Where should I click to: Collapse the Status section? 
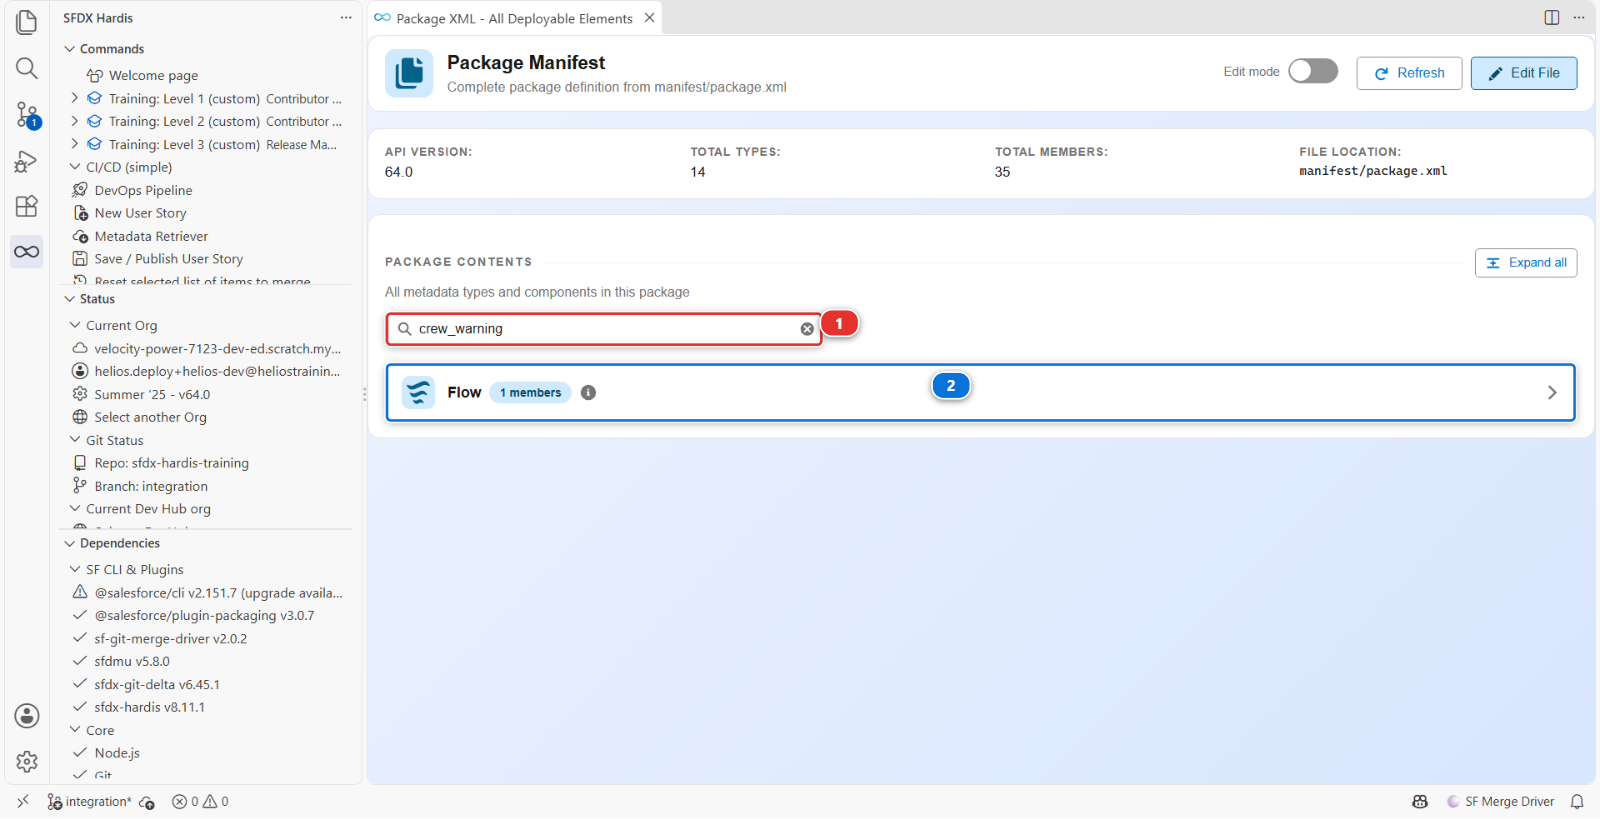click(x=70, y=299)
